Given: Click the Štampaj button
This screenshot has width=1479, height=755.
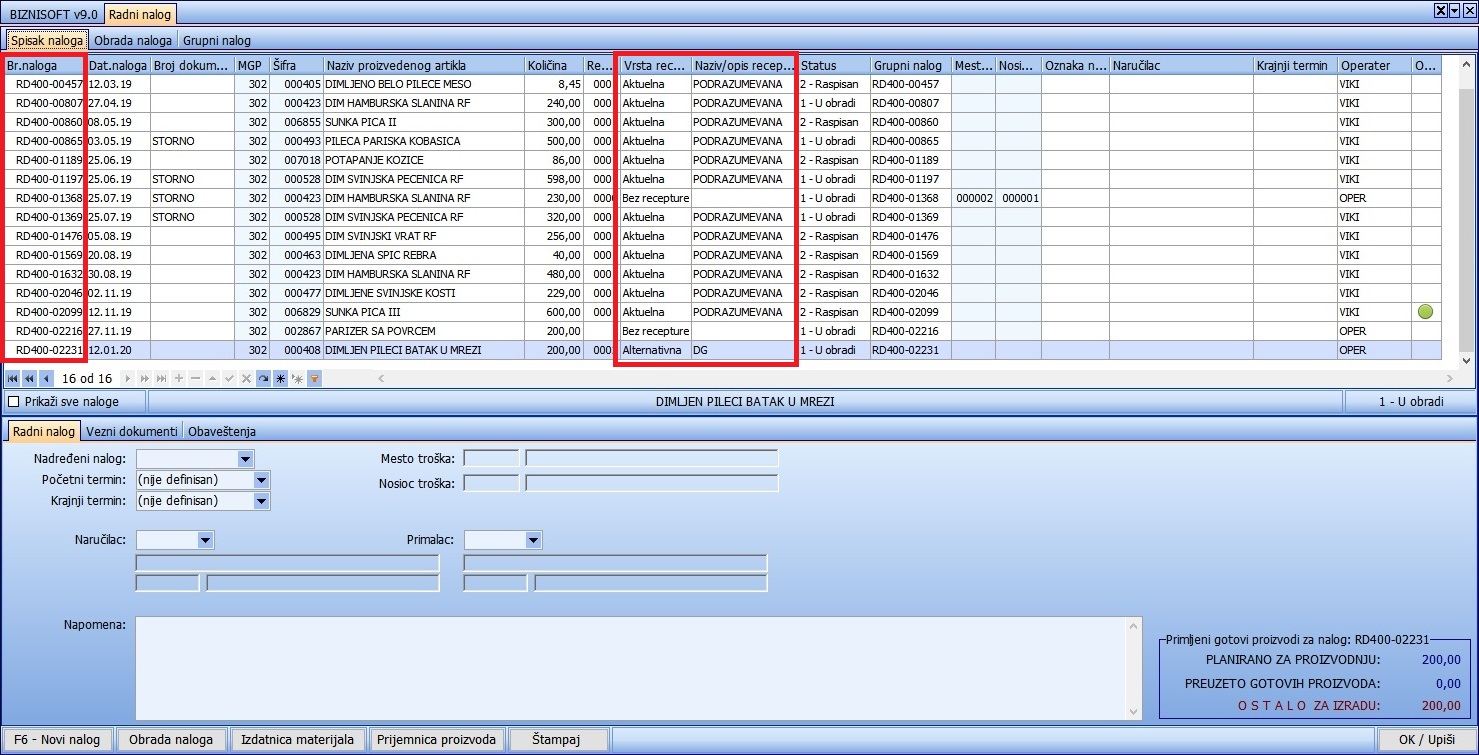Looking at the screenshot, I should pos(558,740).
